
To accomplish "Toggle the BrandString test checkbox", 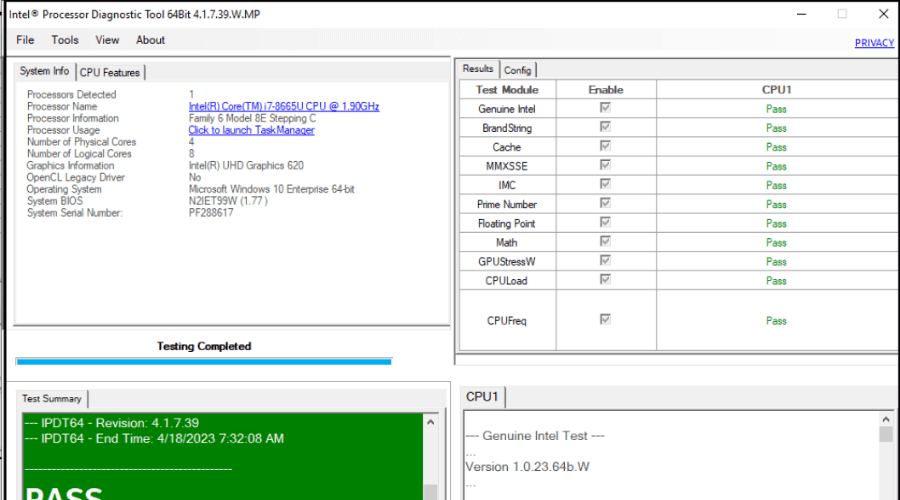I will [x=605, y=126].
